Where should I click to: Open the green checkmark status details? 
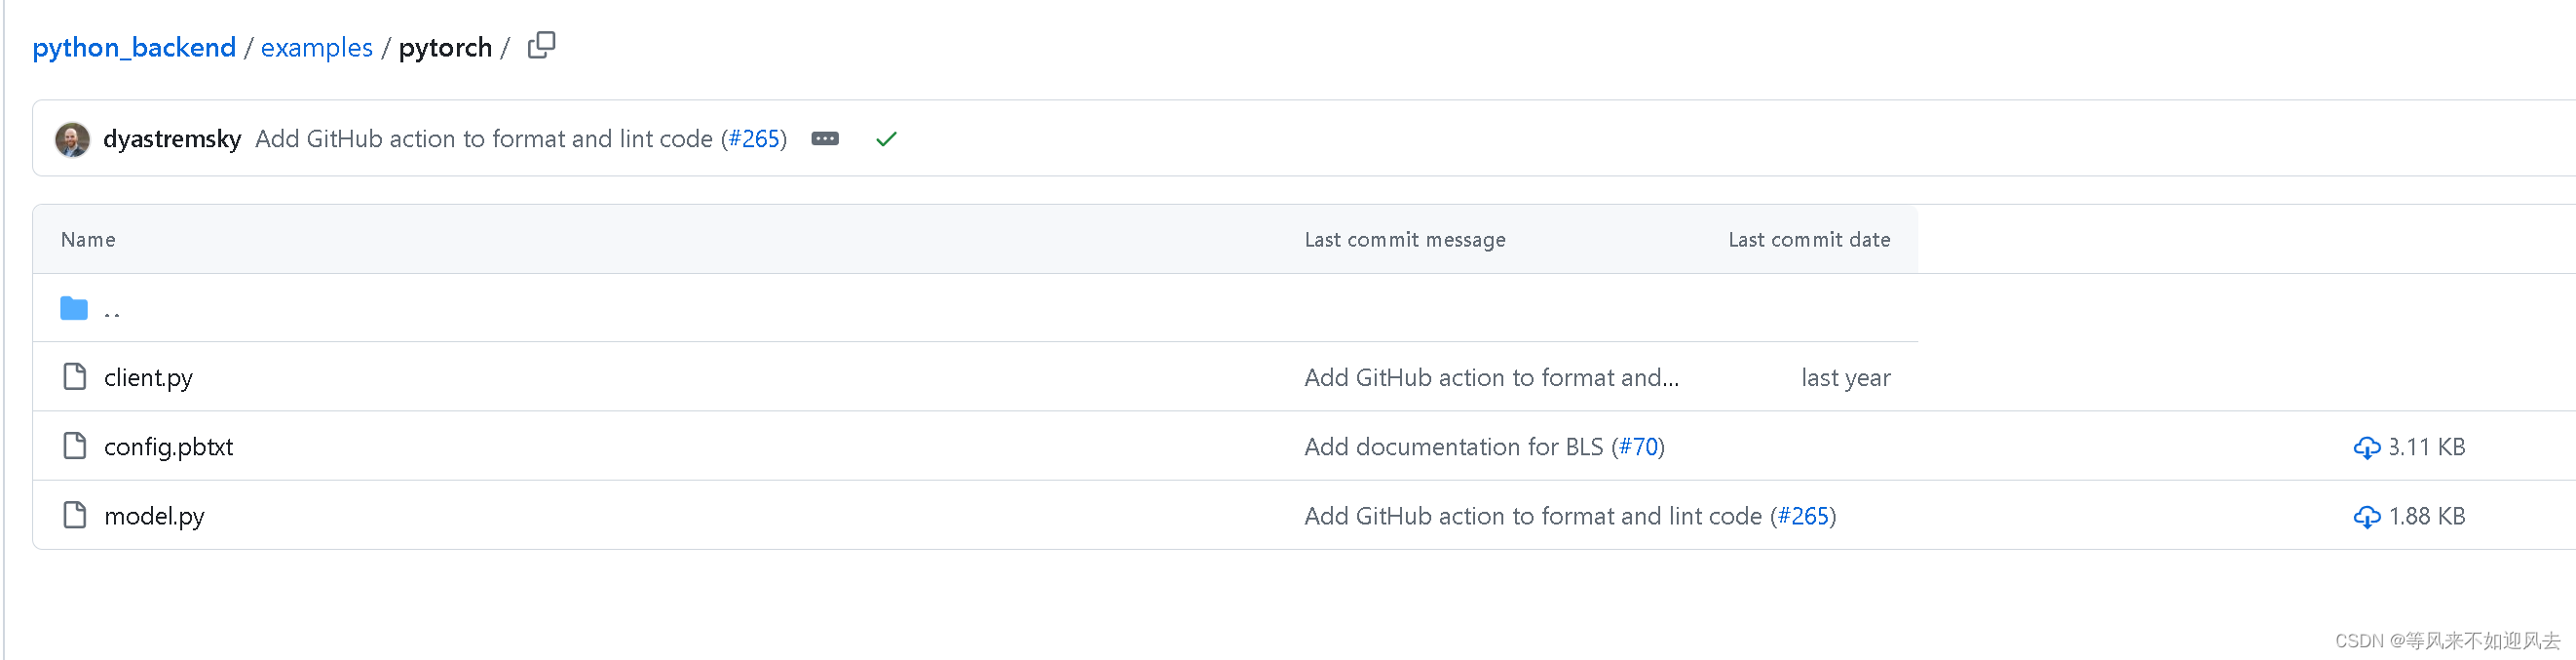pos(886,139)
